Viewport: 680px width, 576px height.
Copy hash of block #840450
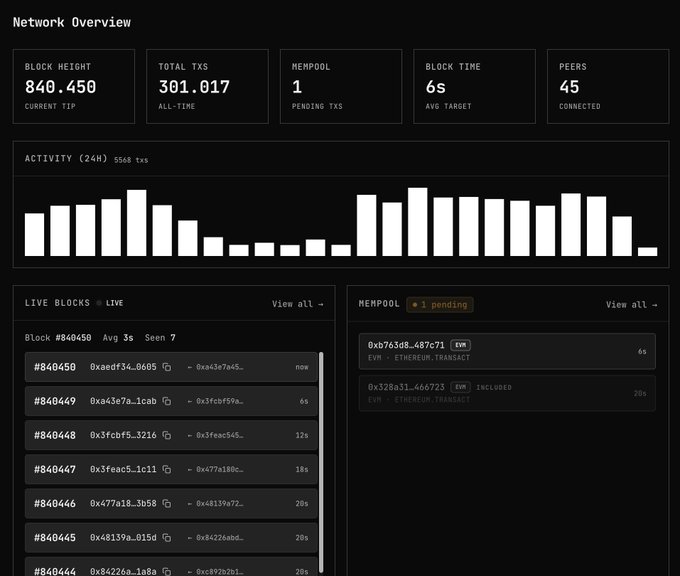[x=167, y=367]
